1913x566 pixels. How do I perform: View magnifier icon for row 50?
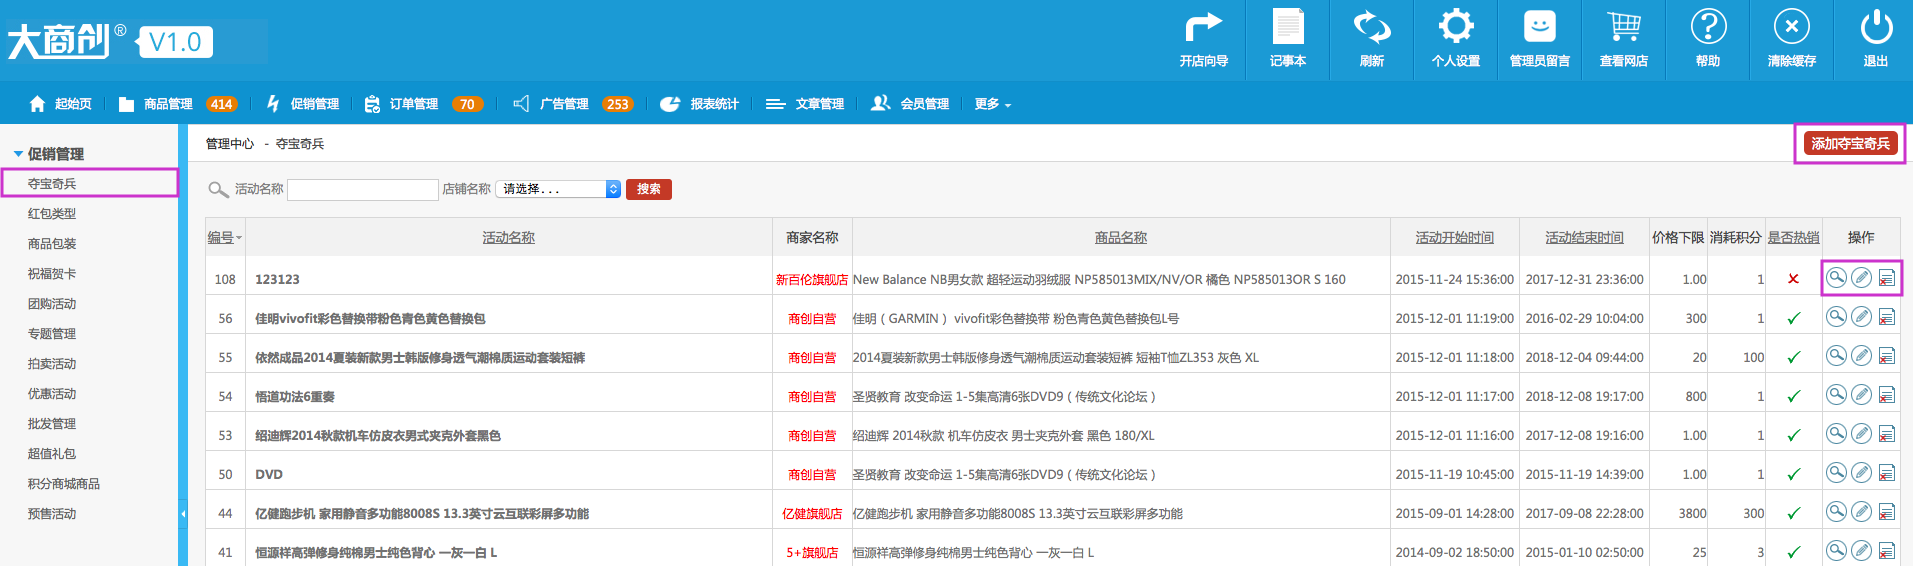1836,473
